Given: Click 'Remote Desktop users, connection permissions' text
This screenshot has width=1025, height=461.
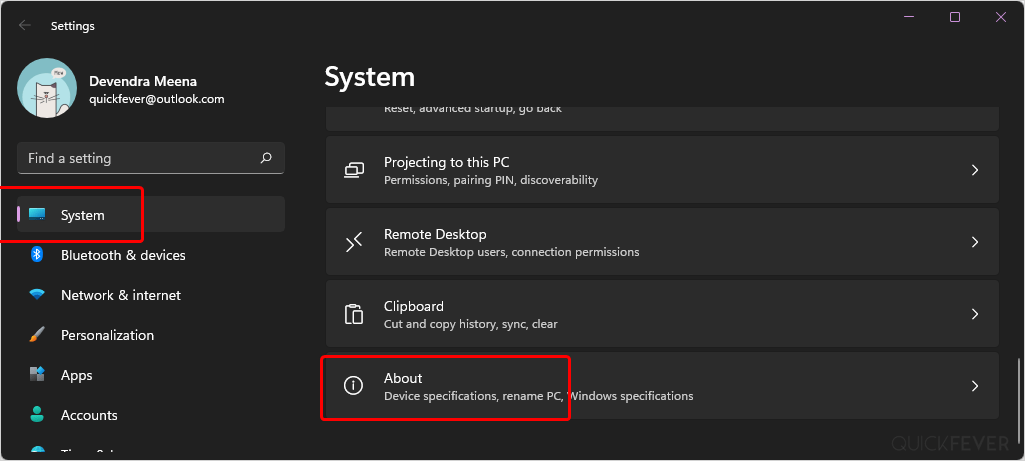Looking at the screenshot, I should (x=511, y=252).
